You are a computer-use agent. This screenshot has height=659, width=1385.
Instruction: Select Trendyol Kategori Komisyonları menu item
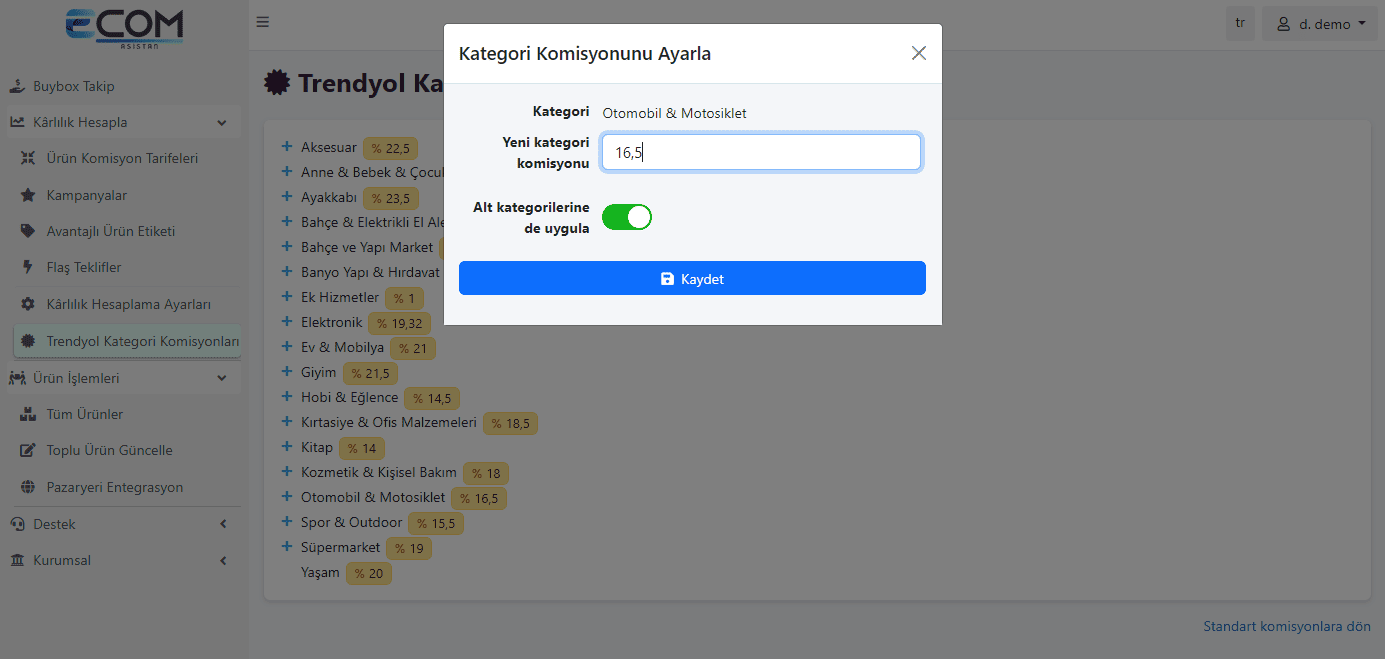click(127, 341)
